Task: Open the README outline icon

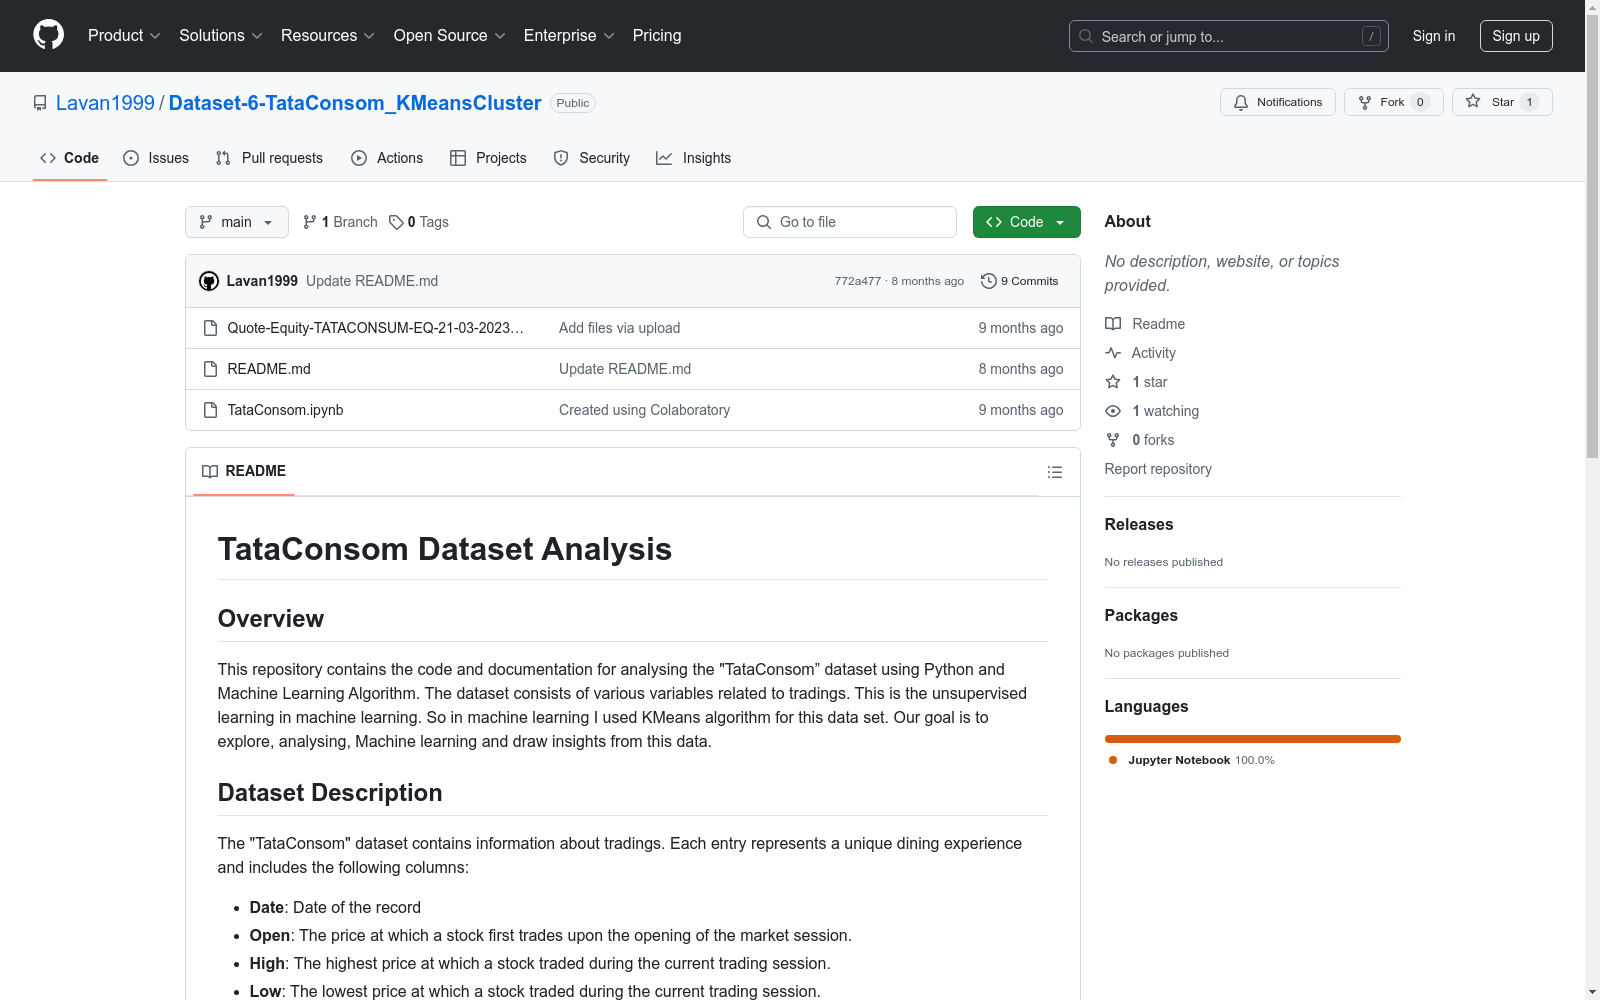Action: (1055, 472)
